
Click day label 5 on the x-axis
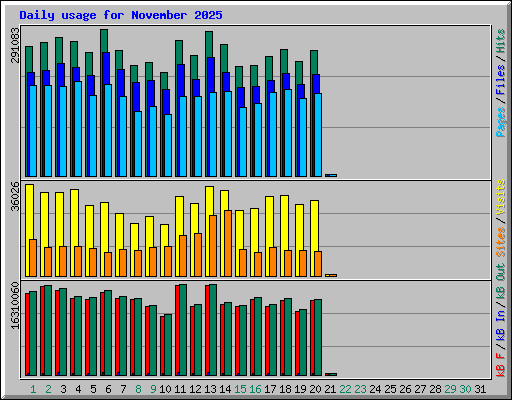coord(93,389)
